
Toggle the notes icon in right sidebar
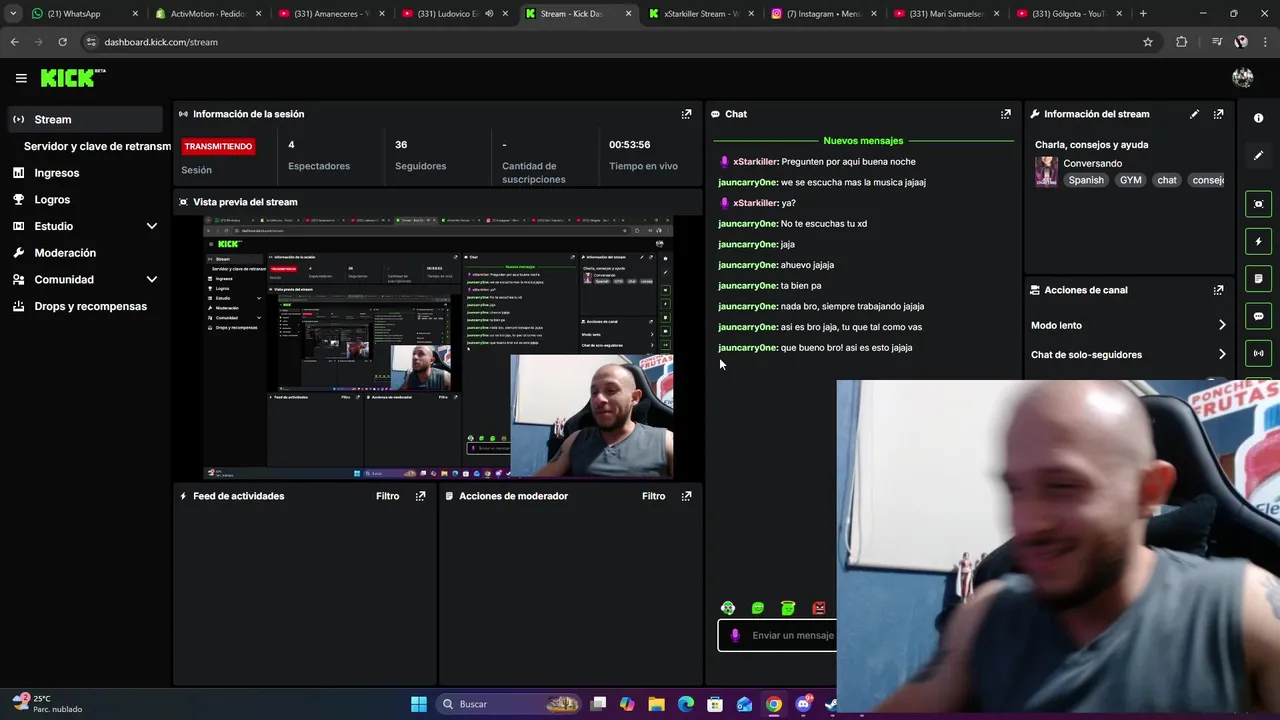(x=1258, y=278)
